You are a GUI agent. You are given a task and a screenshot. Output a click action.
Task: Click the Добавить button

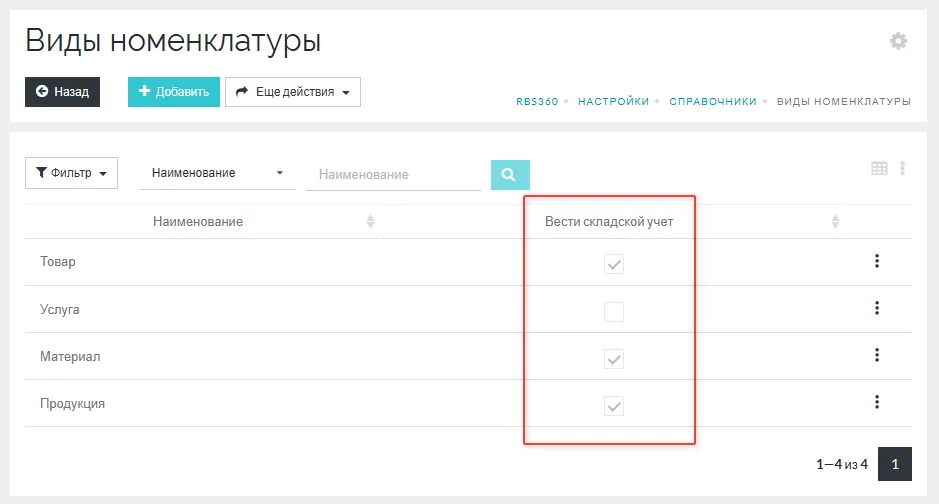tap(174, 92)
